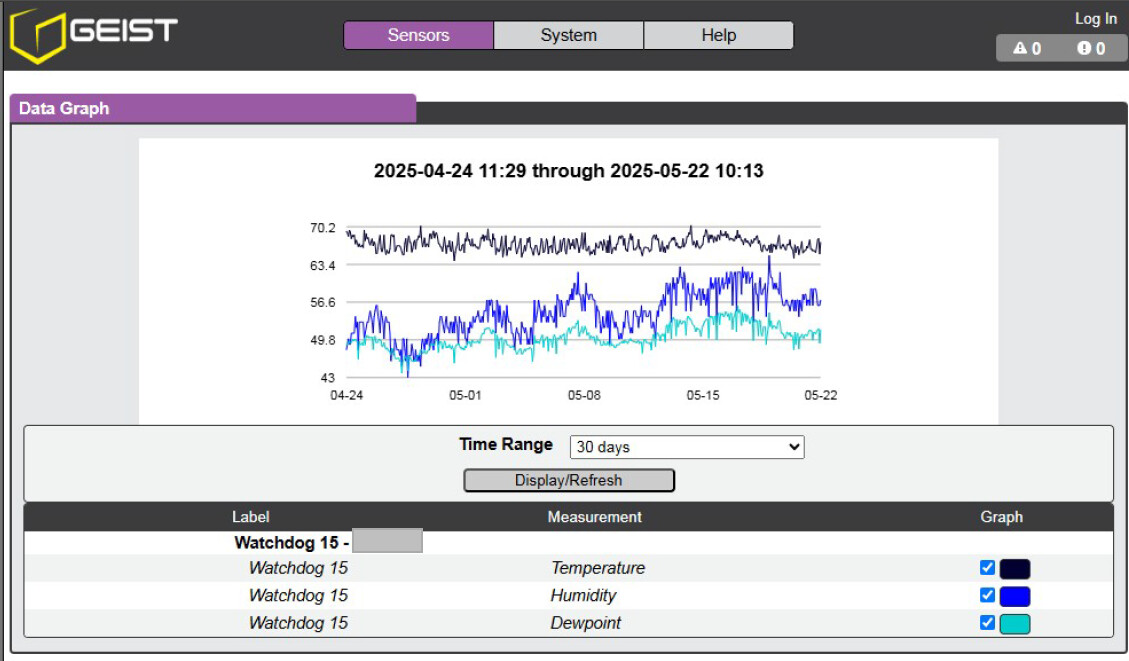Switch to the System tab
Viewport: 1129px width, 661px height.
(x=568, y=35)
